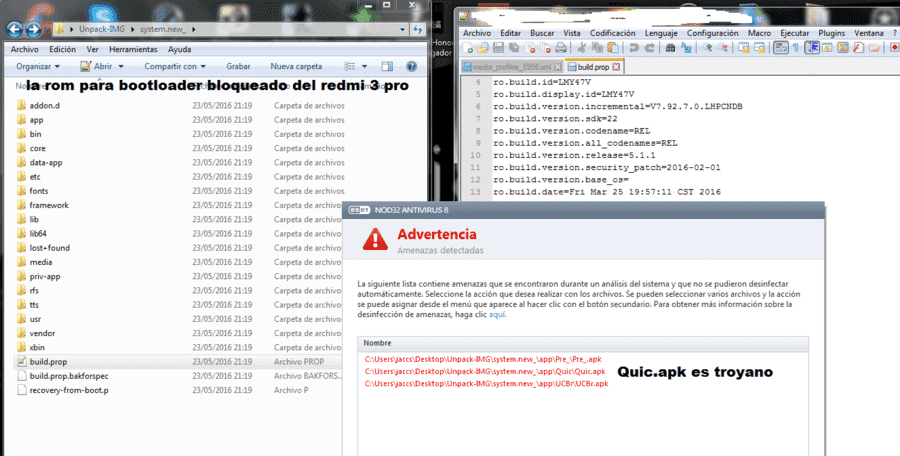Image resolution: width=900 pixels, height=456 pixels.
Task: Open Notepad++ Buscar menu
Action: [x=542, y=33]
